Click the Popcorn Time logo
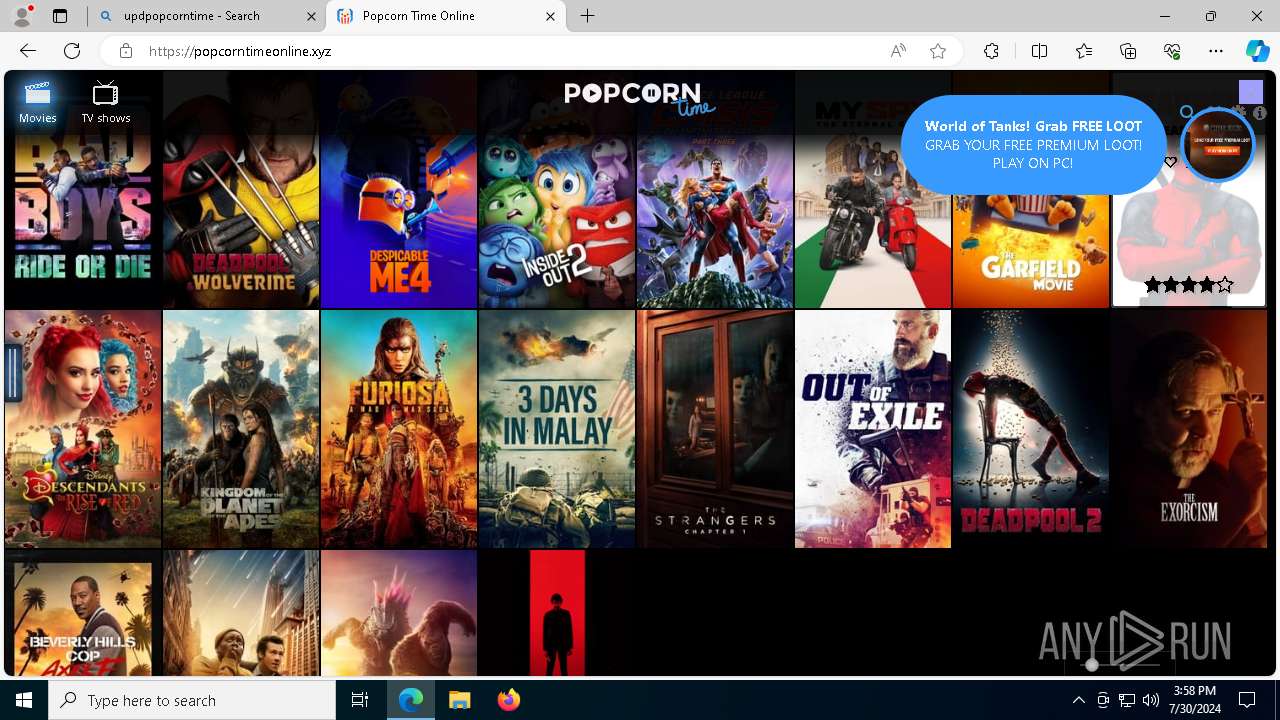This screenshot has height=720, width=1280. coord(640,98)
